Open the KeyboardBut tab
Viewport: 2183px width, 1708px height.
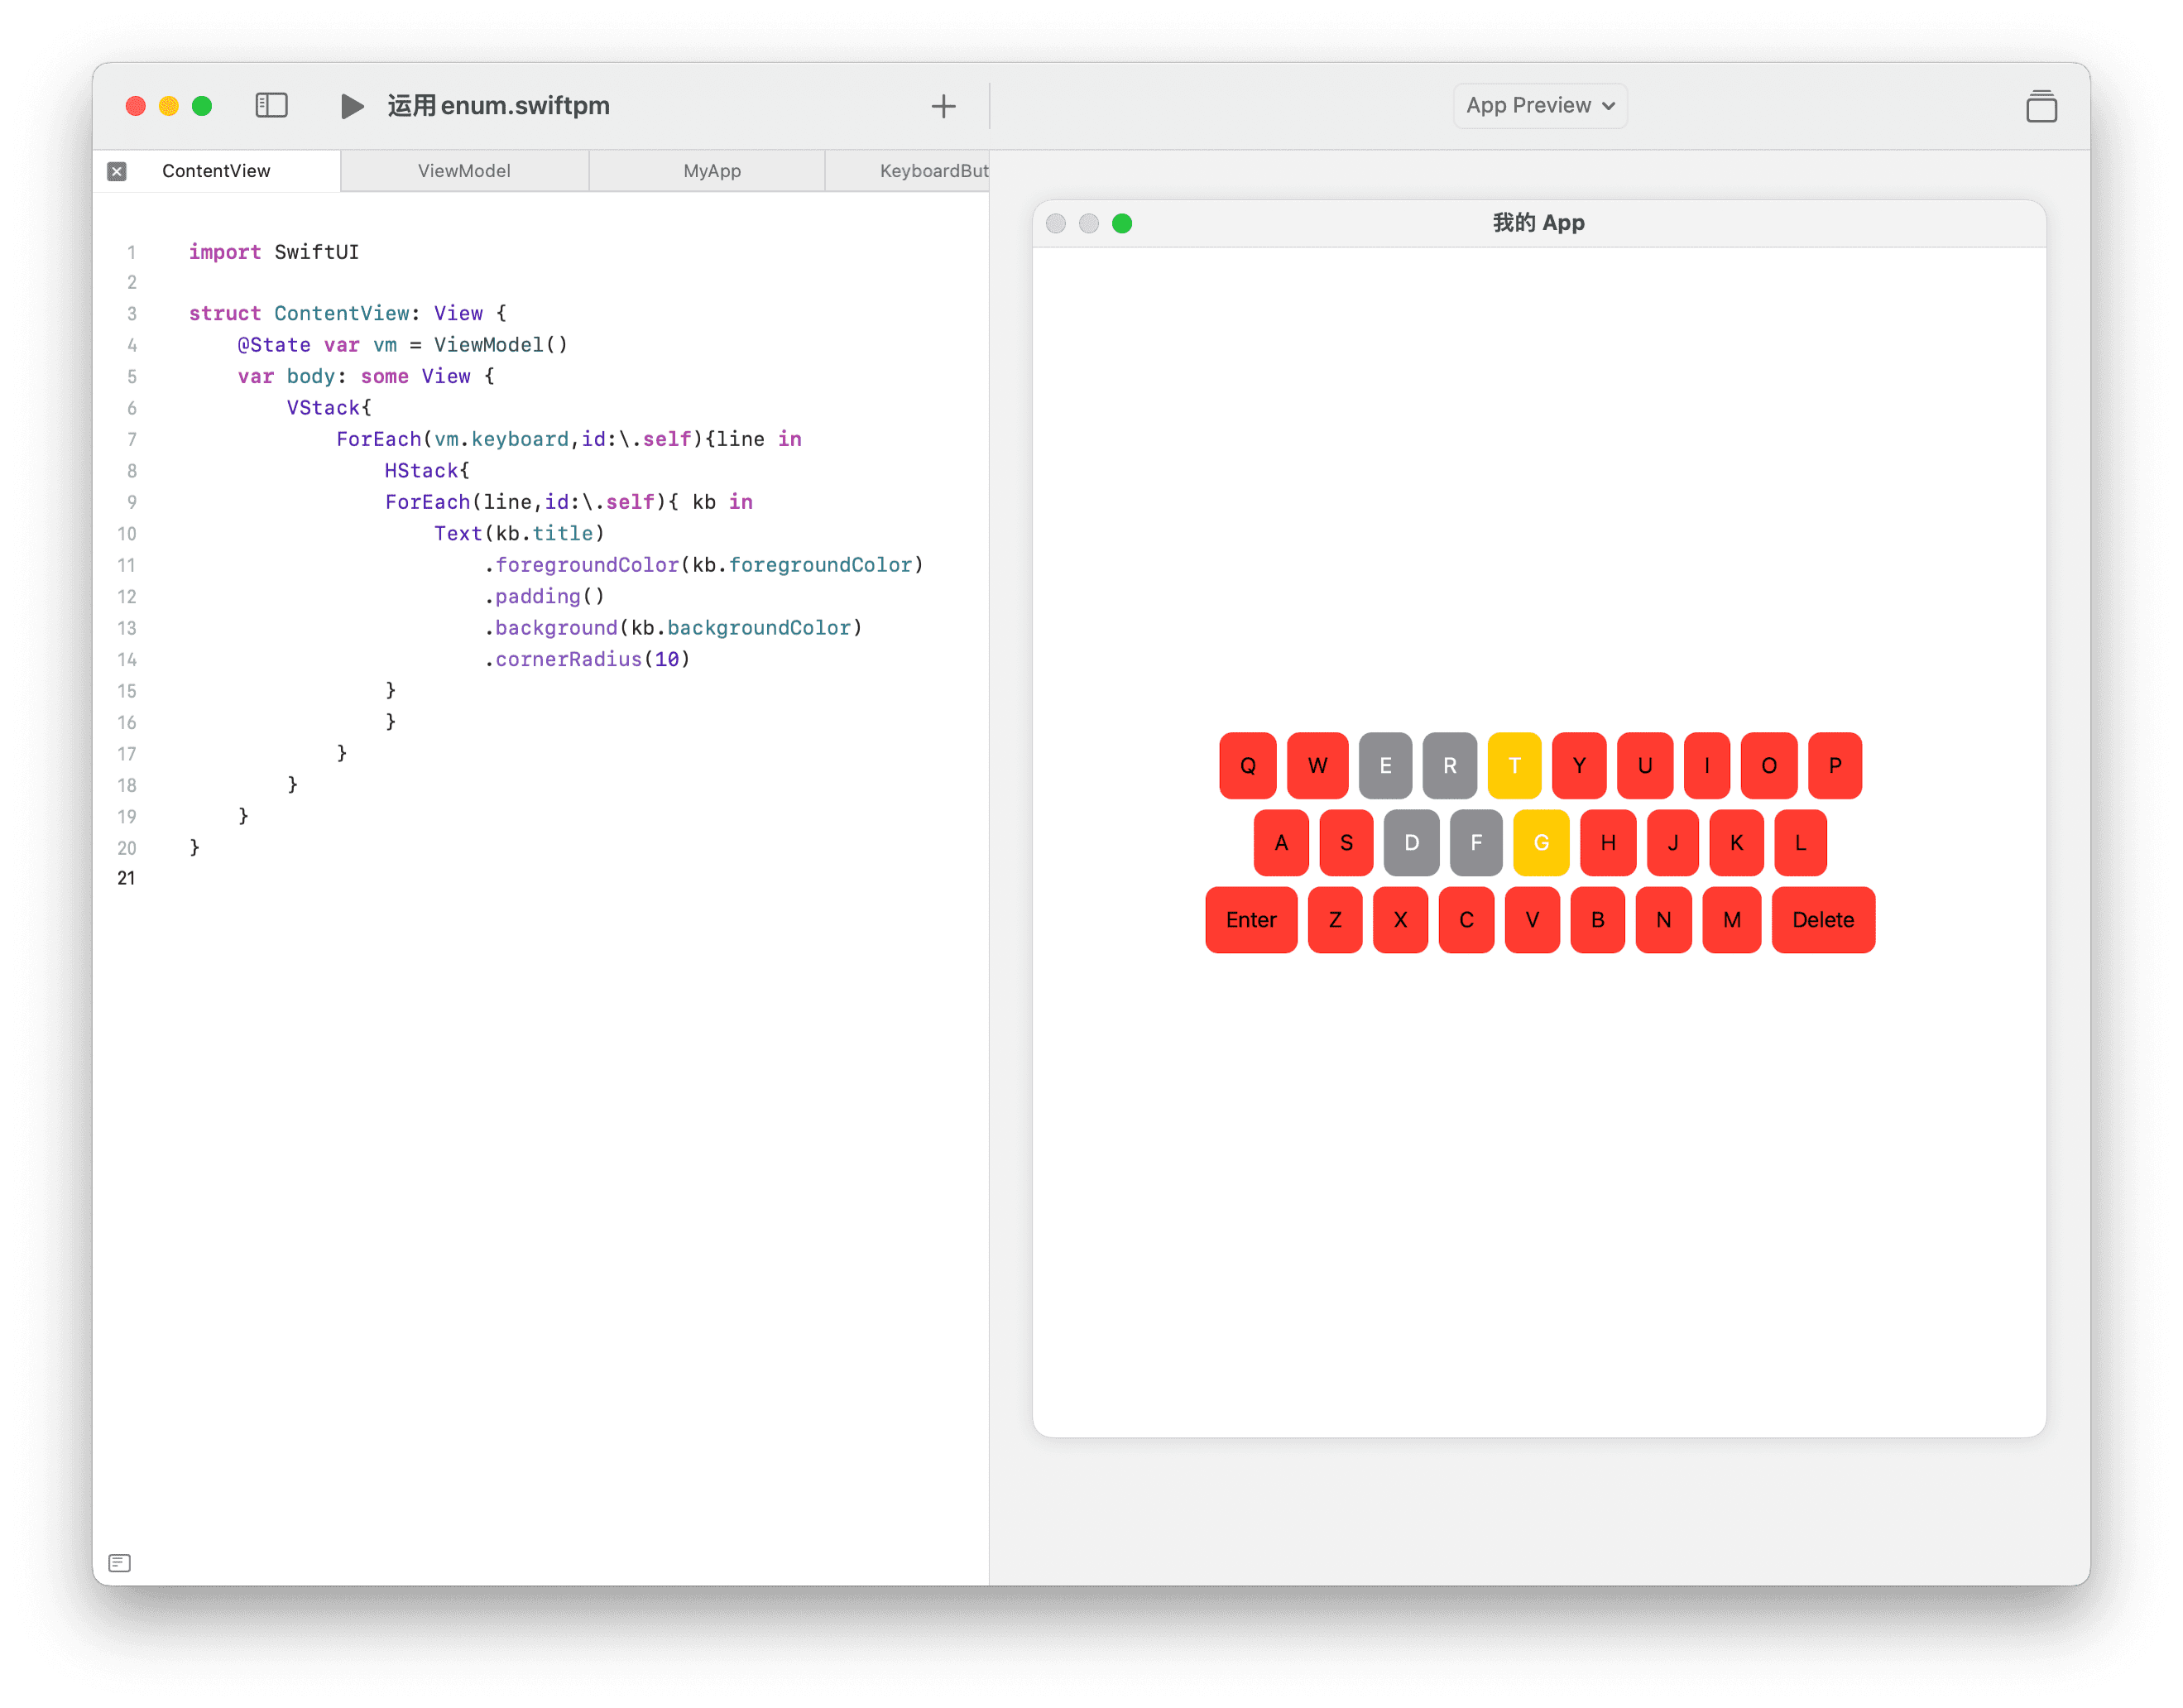point(932,171)
